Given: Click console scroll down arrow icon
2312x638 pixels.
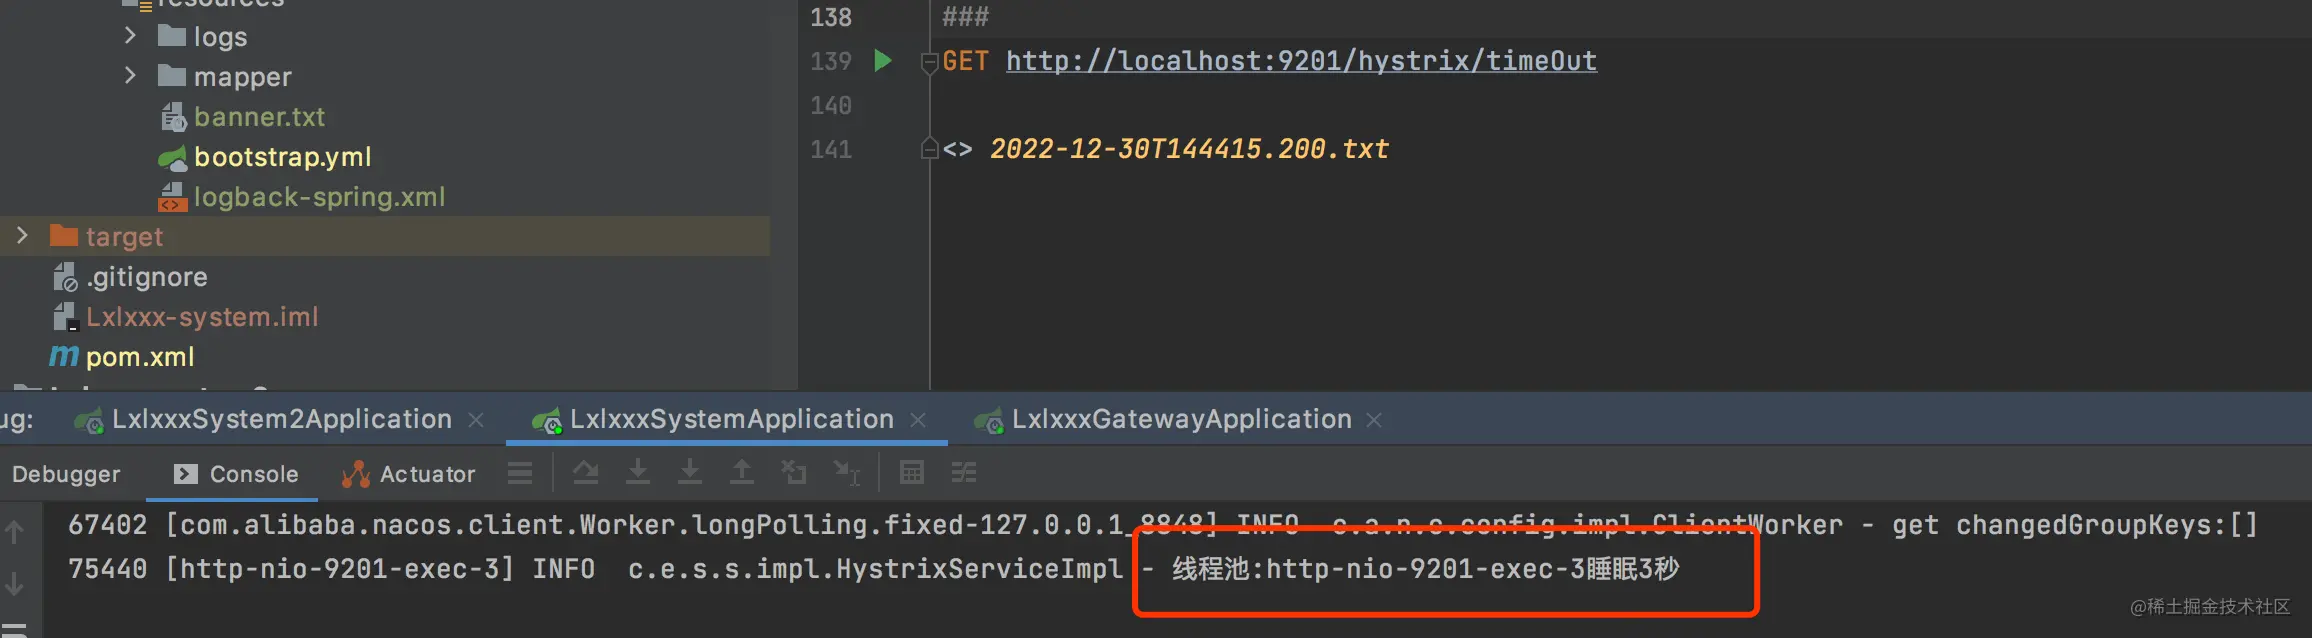Looking at the screenshot, I should [x=15, y=584].
